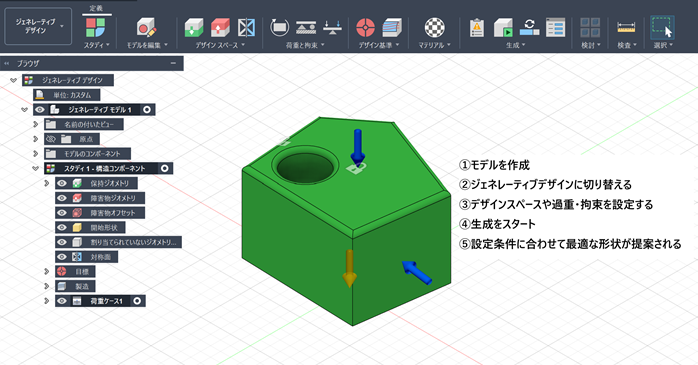The height and width of the screenshot is (365, 698).
Task: Collapse the browser with the double-arrow icon
Action: pos(7,64)
